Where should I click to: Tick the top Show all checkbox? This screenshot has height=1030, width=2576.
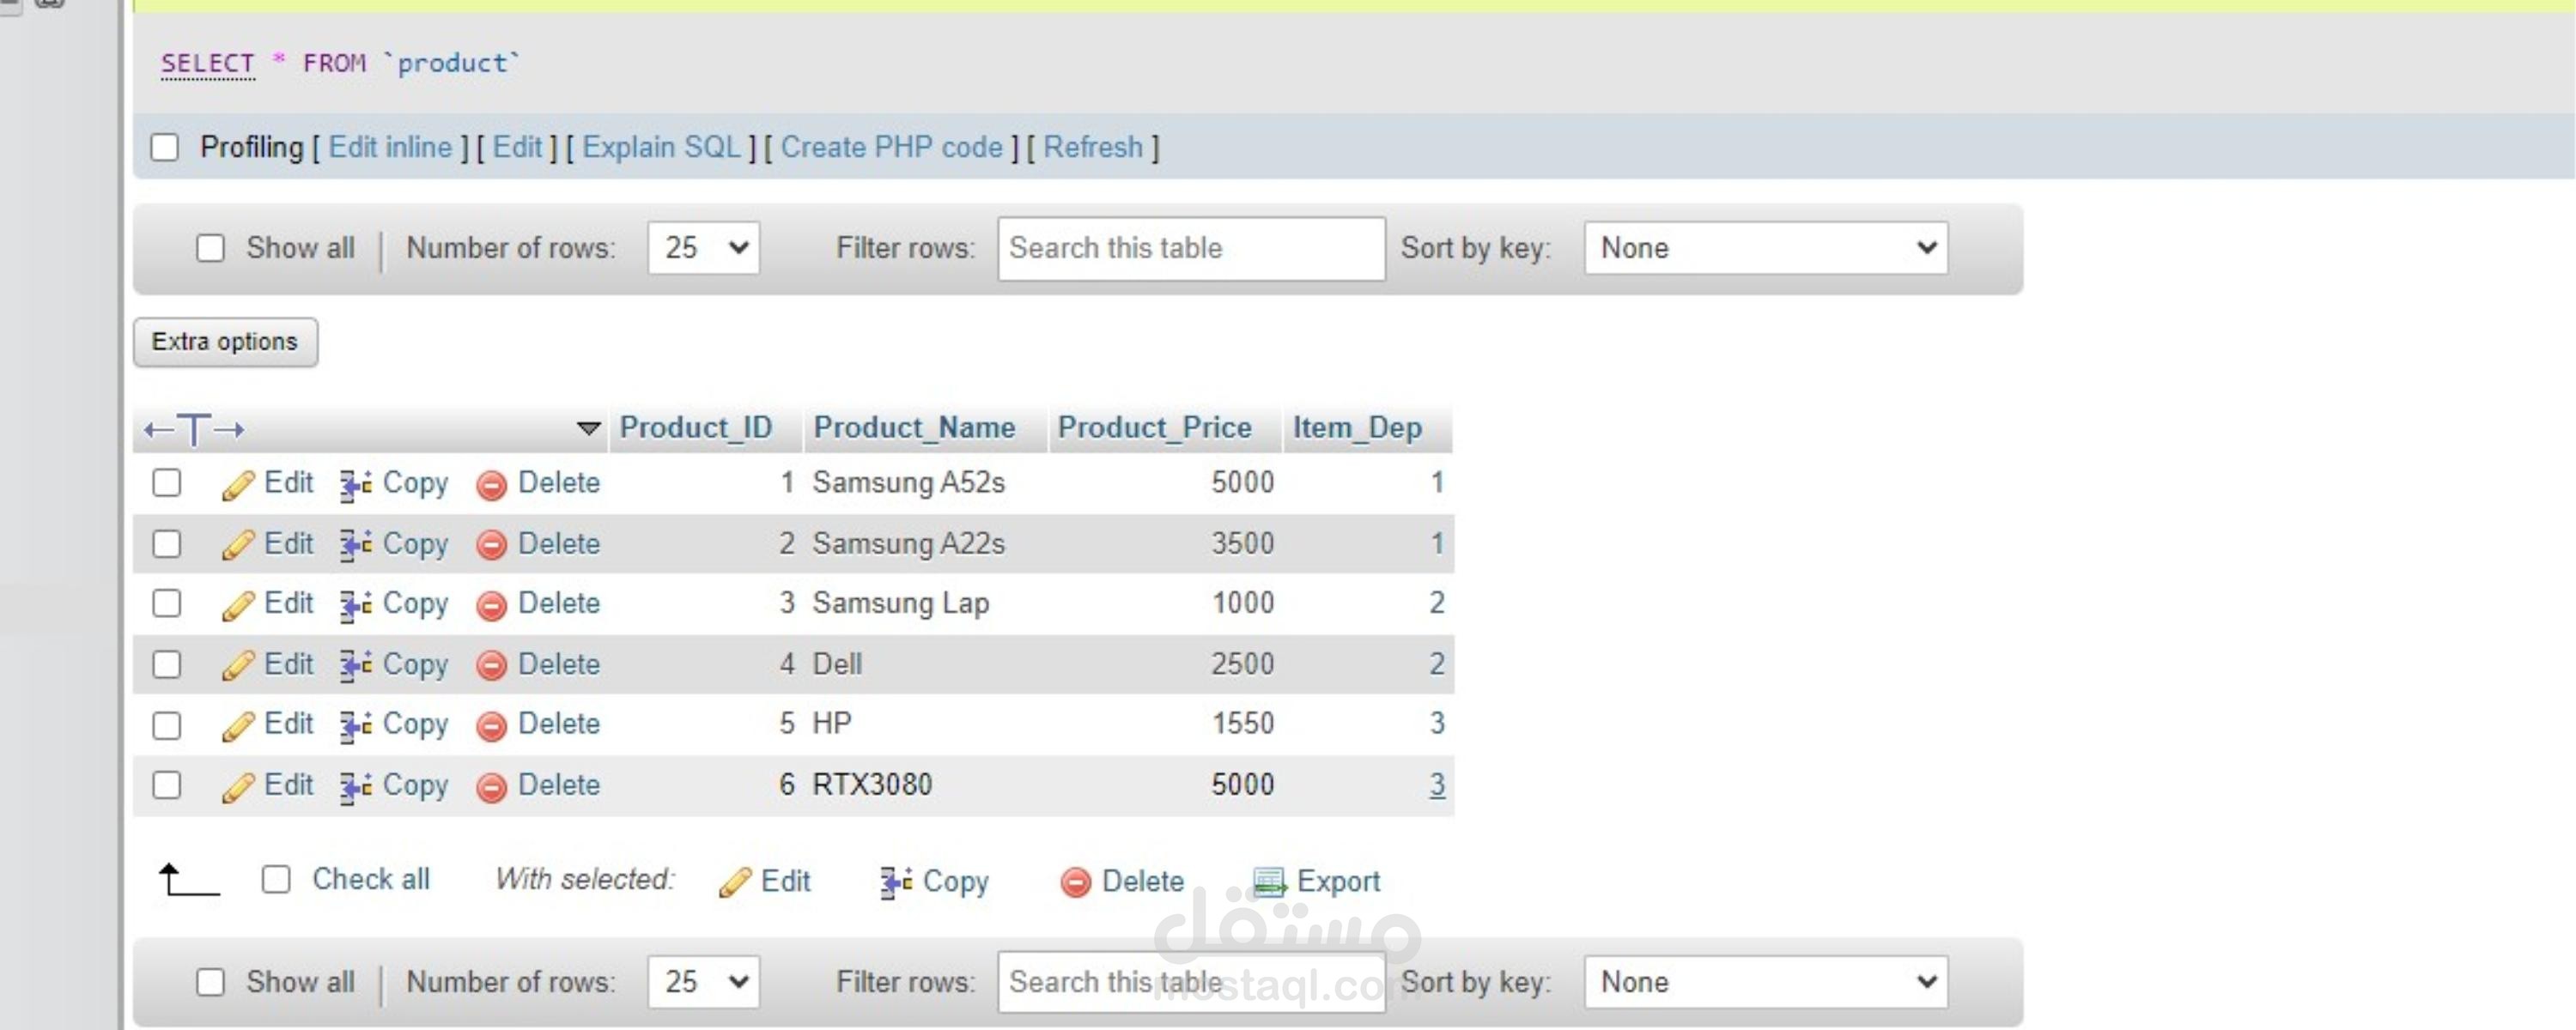210,248
